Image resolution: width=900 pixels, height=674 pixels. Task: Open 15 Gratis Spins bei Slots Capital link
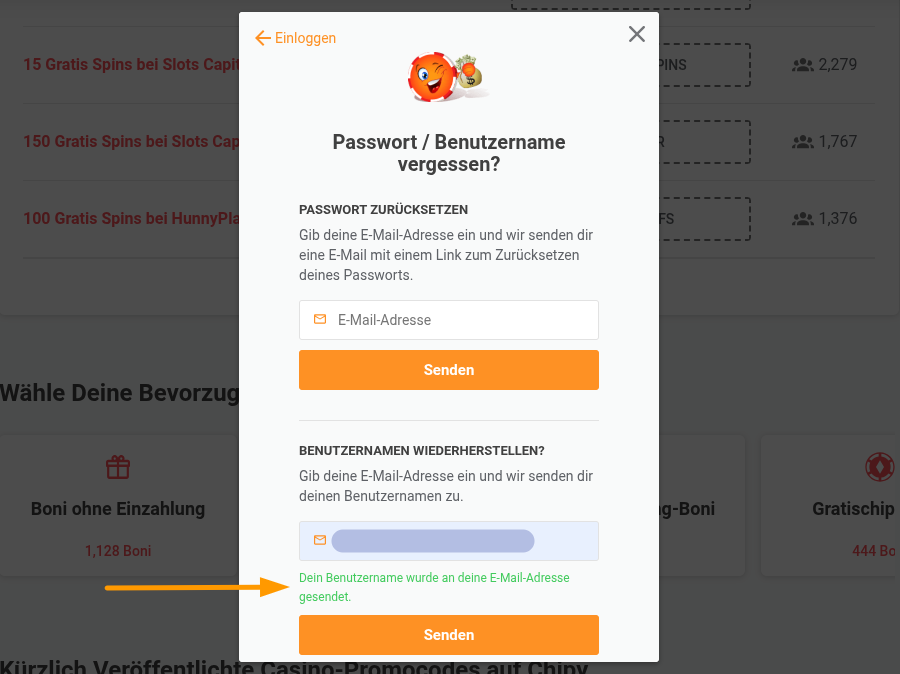click(131, 64)
